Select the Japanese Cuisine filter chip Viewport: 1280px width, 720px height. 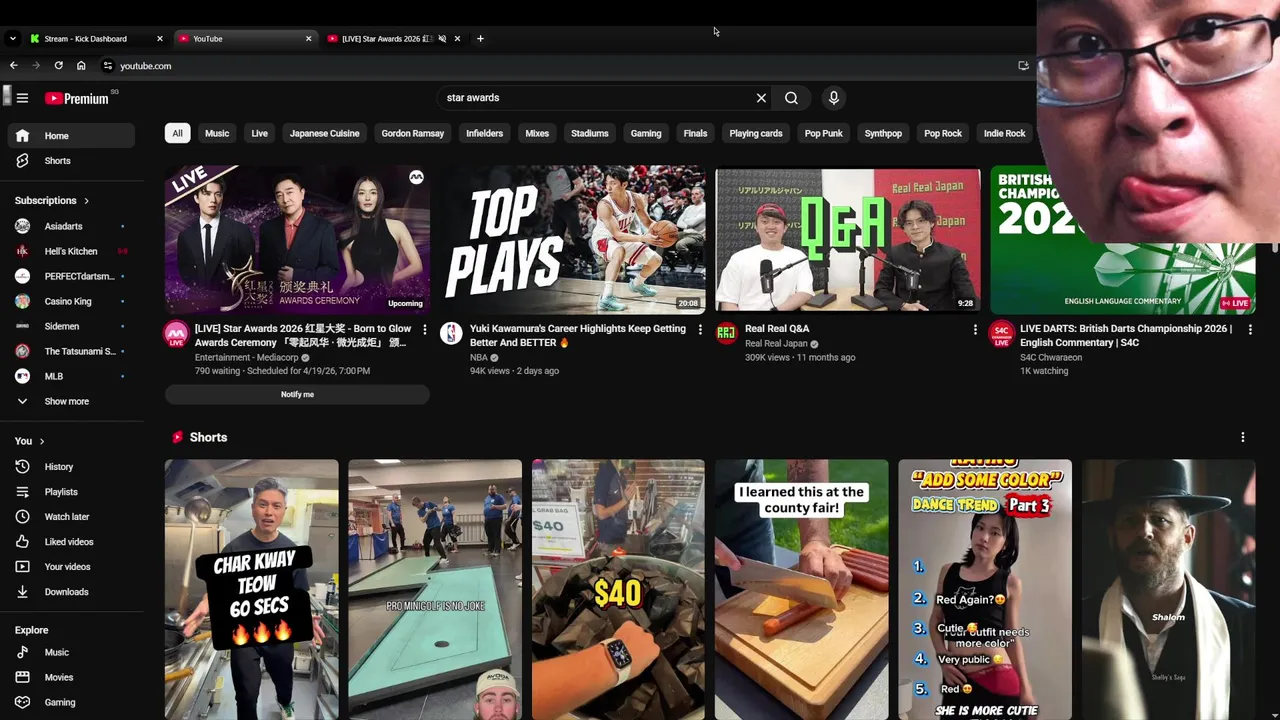pos(324,133)
